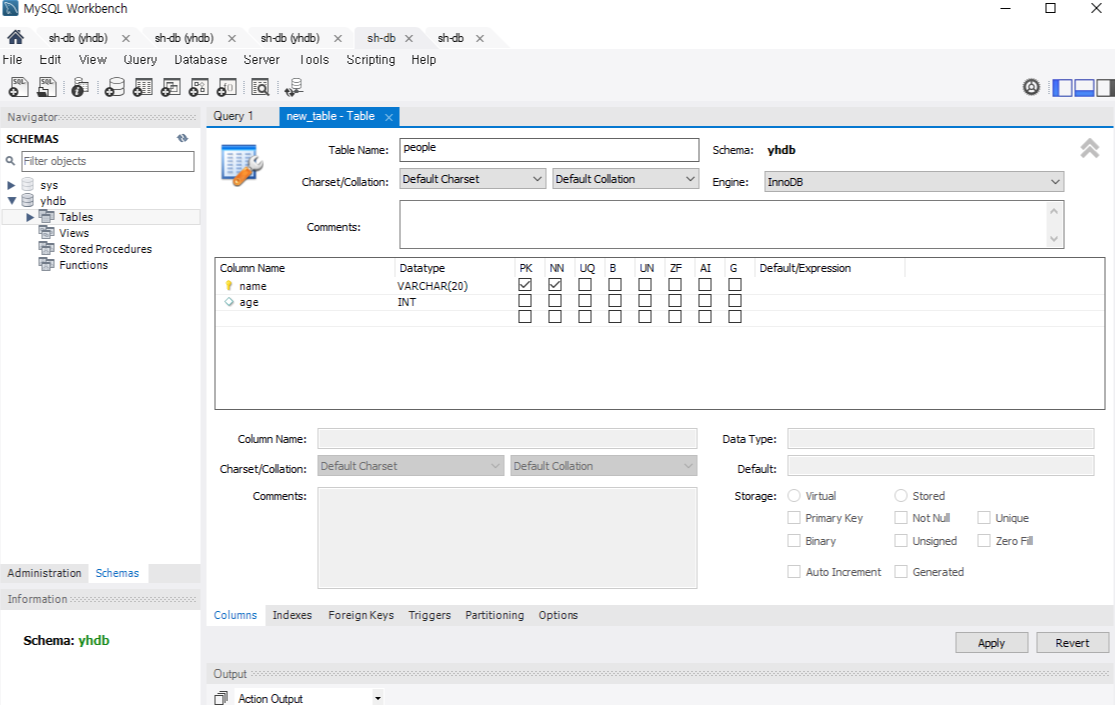Expand the Tables tree node

pyautogui.click(x=30, y=217)
